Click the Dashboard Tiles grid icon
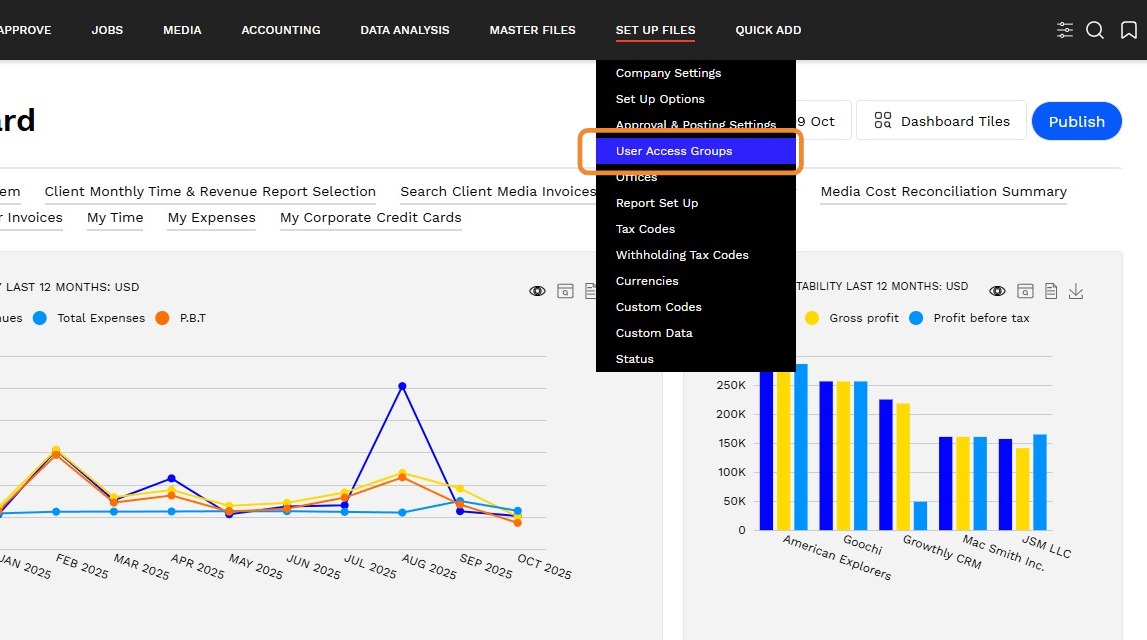The image size is (1147, 640). pyautogui.click(x=882, y=121)
